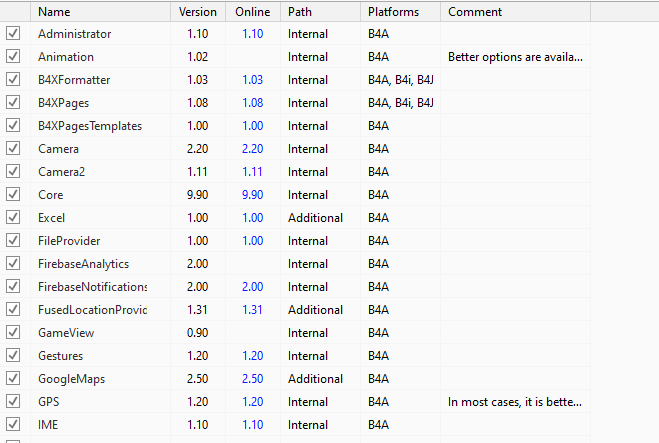
Task: Click the Version column header
Action: point(197,12)
